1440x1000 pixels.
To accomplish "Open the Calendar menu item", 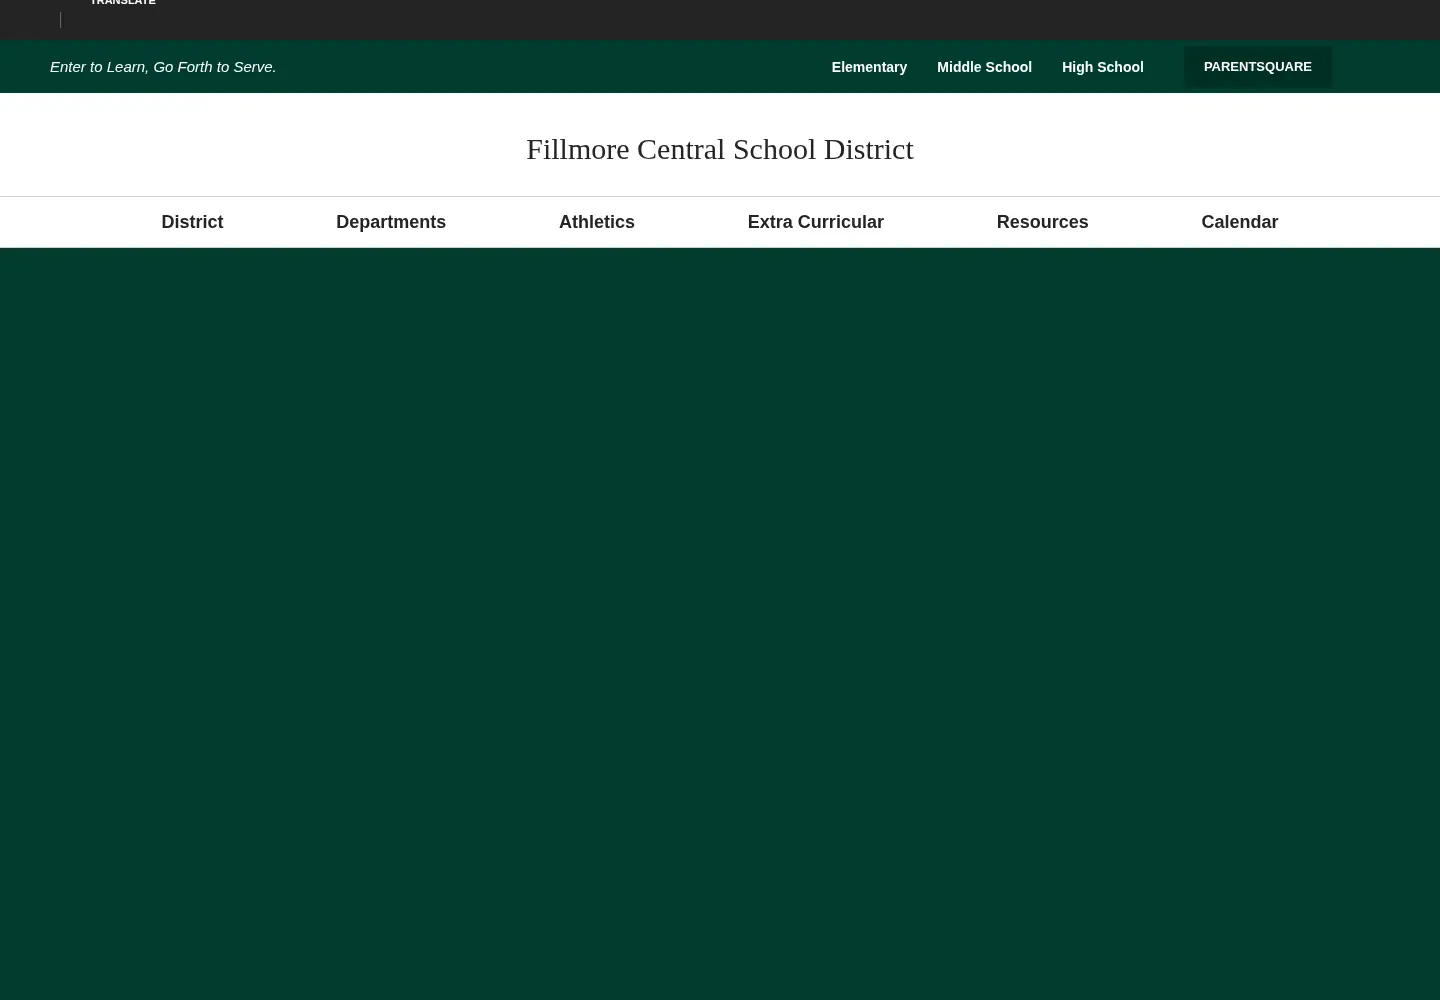I will [x=1239, y=222].
